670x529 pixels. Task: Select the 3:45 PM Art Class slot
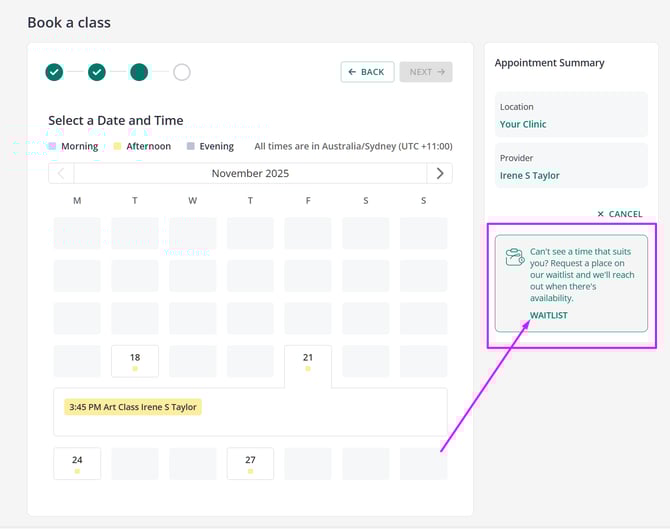(x=133, y=407)
